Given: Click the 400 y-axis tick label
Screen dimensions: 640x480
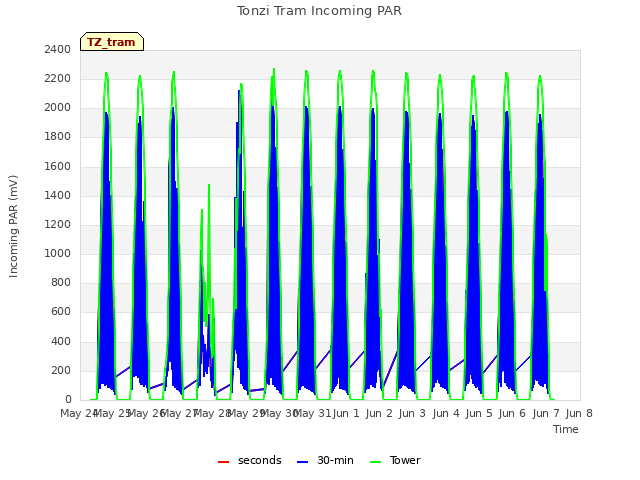Looking at the screenshot, I should point(61,341).
